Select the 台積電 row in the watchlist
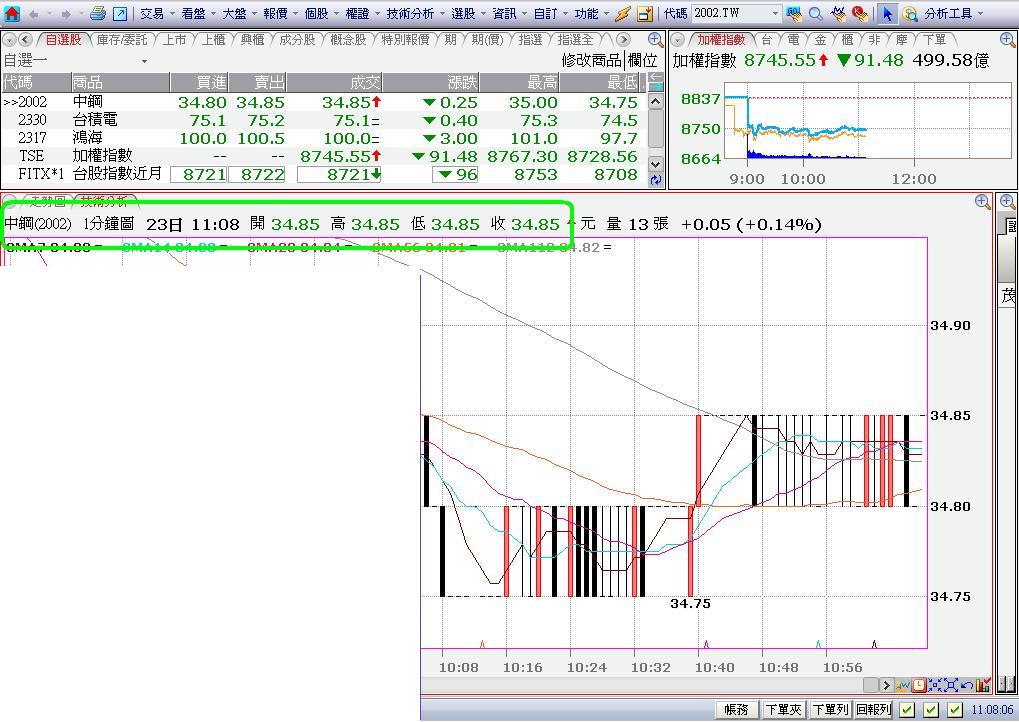The height and width of the screenshot is (722, 1019). [324, 120]
